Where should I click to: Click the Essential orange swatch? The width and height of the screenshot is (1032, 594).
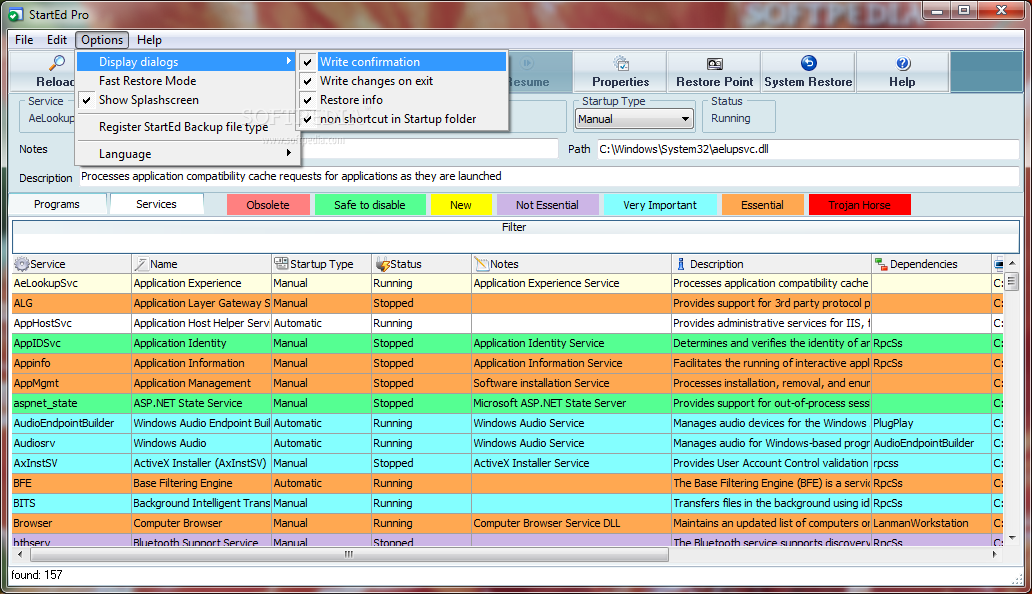tap(762, 205)
